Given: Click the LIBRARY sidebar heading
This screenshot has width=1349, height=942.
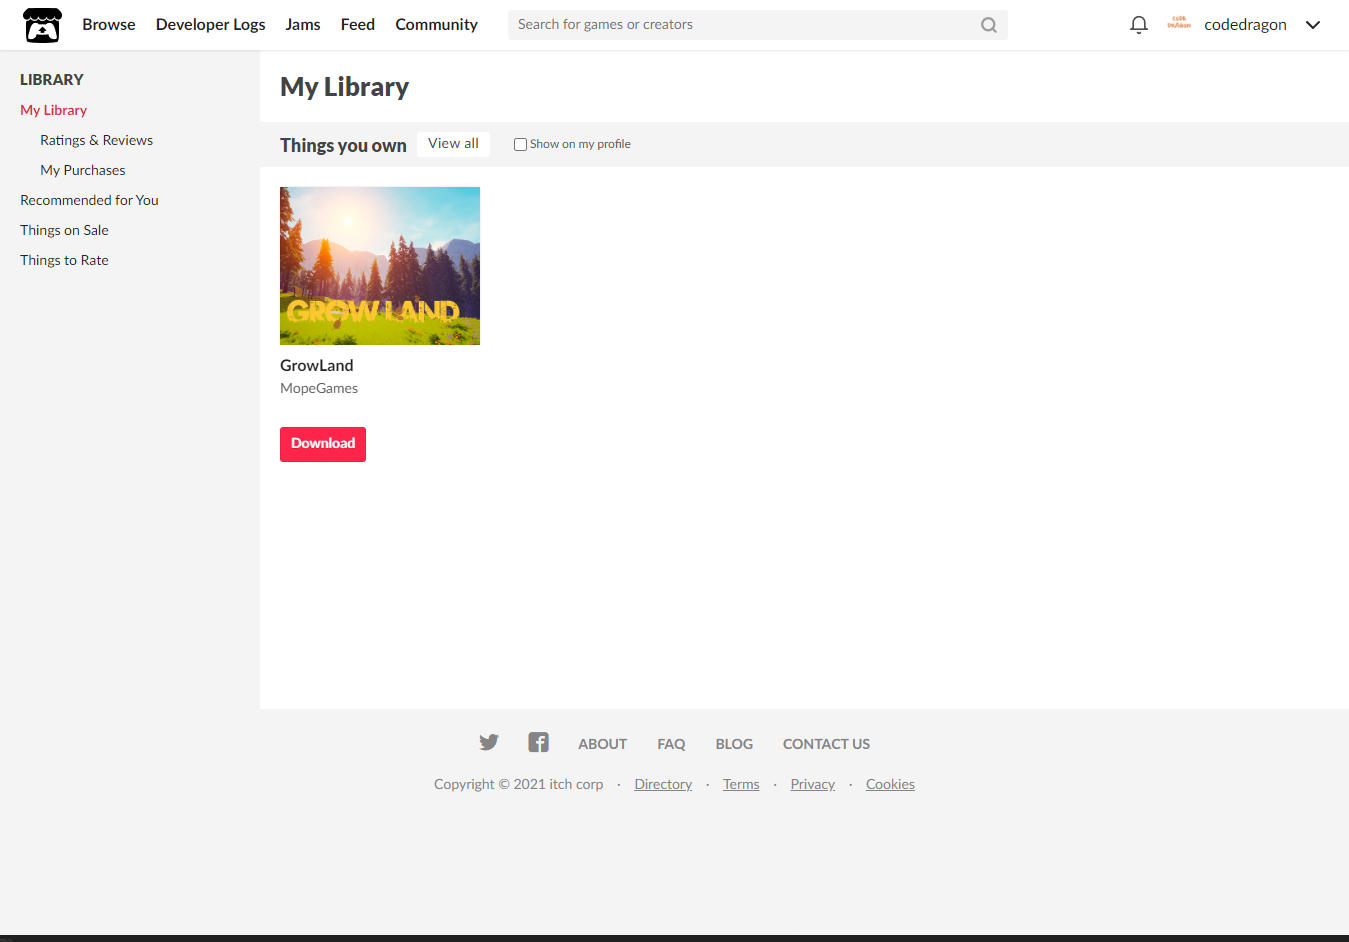Looking at the screenshot, I should pos(52,79).
